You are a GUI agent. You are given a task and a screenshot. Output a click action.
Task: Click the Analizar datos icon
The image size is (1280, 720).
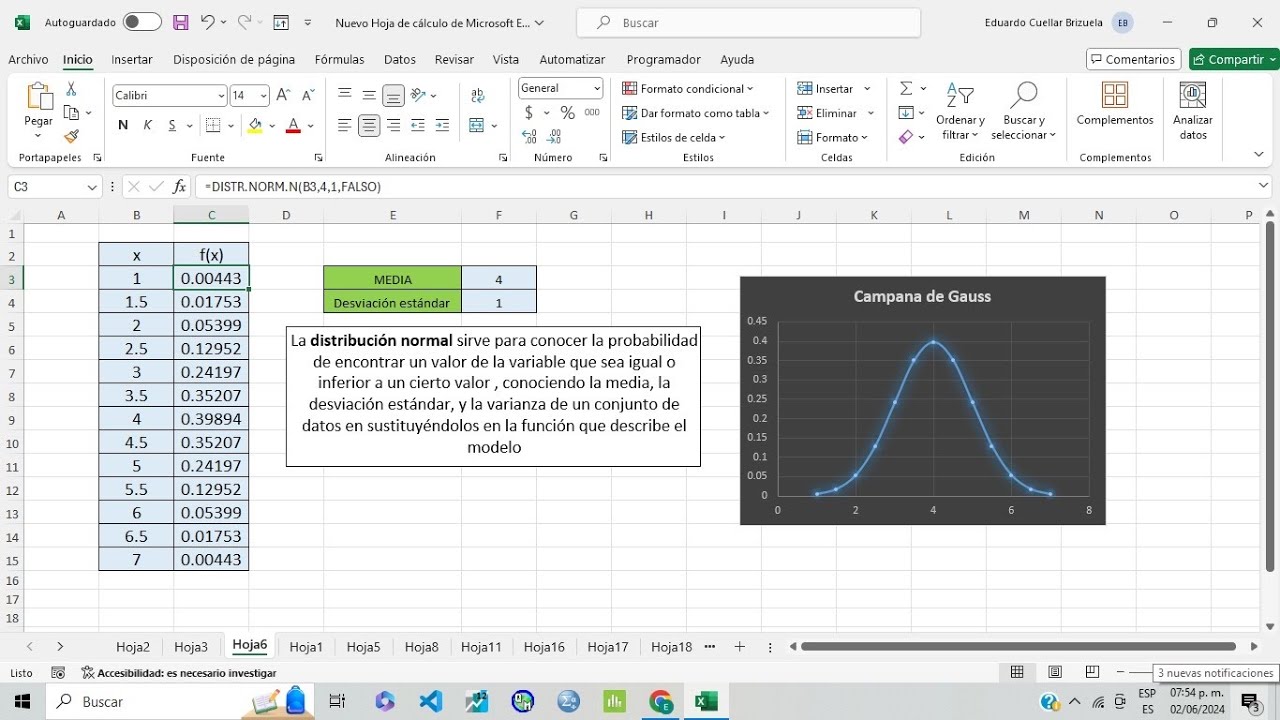click(1193, 111)
